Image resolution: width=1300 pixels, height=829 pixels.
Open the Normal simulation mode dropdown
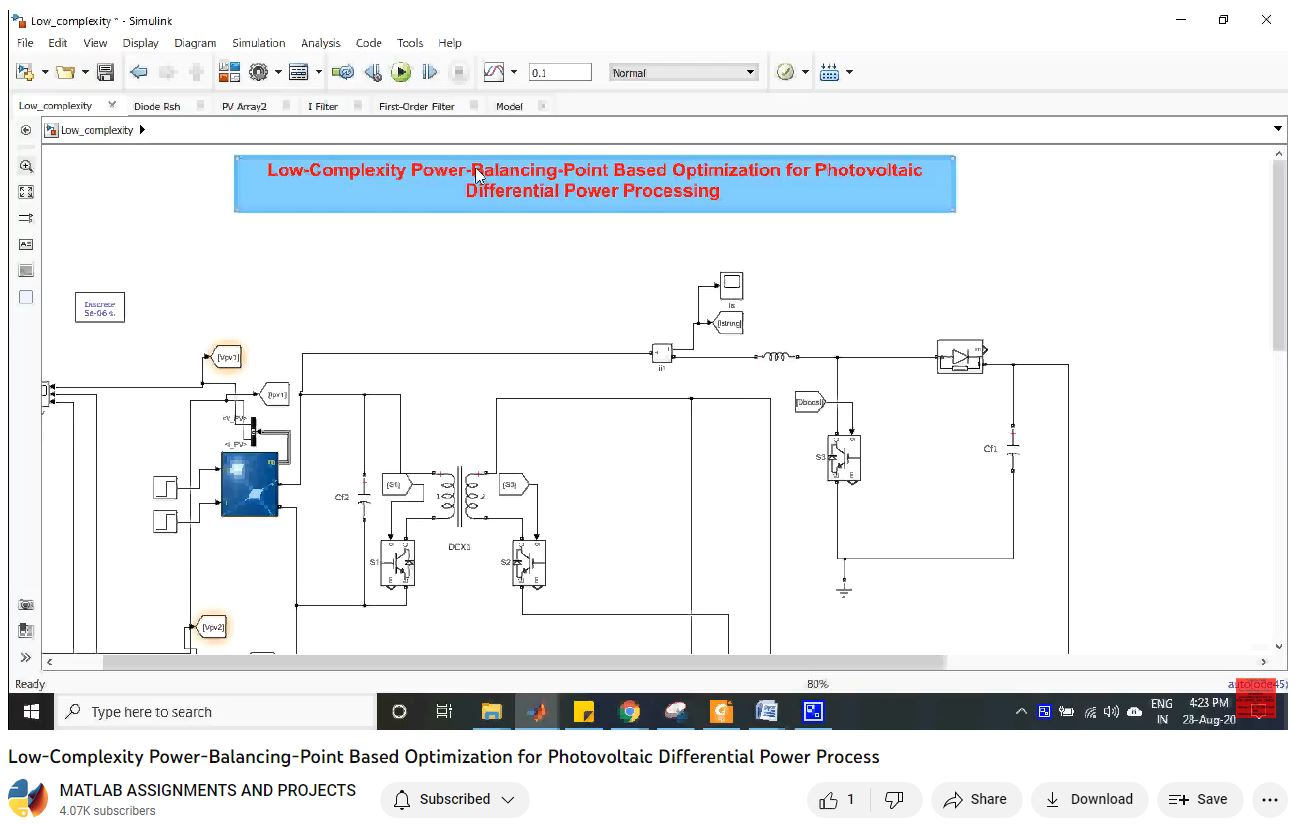point(684,72)
